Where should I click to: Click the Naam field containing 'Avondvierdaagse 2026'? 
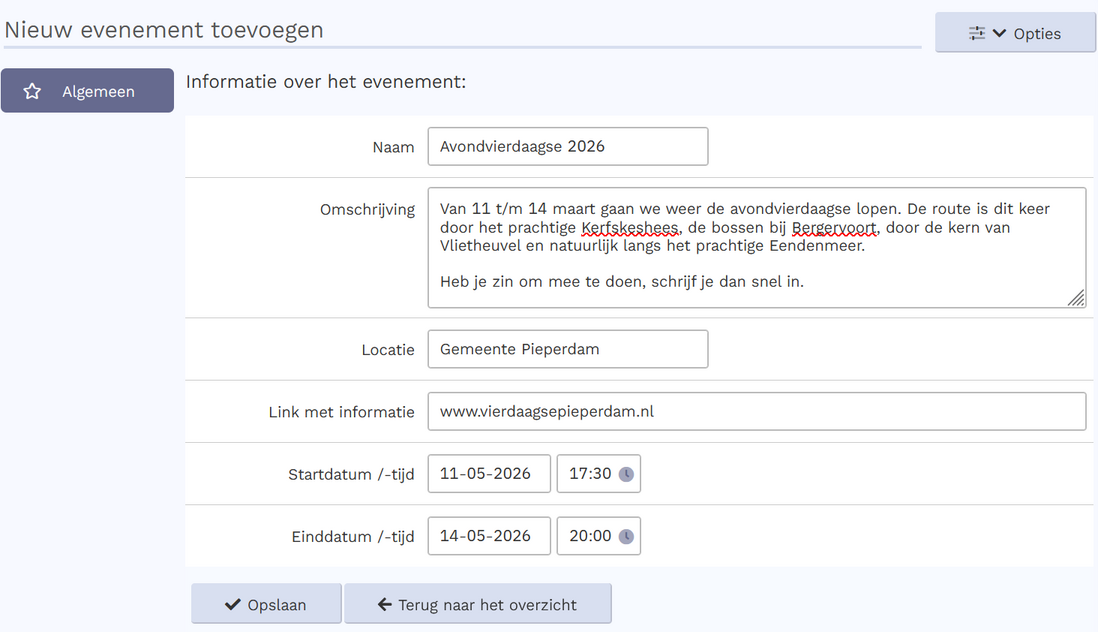coord(567,146)
